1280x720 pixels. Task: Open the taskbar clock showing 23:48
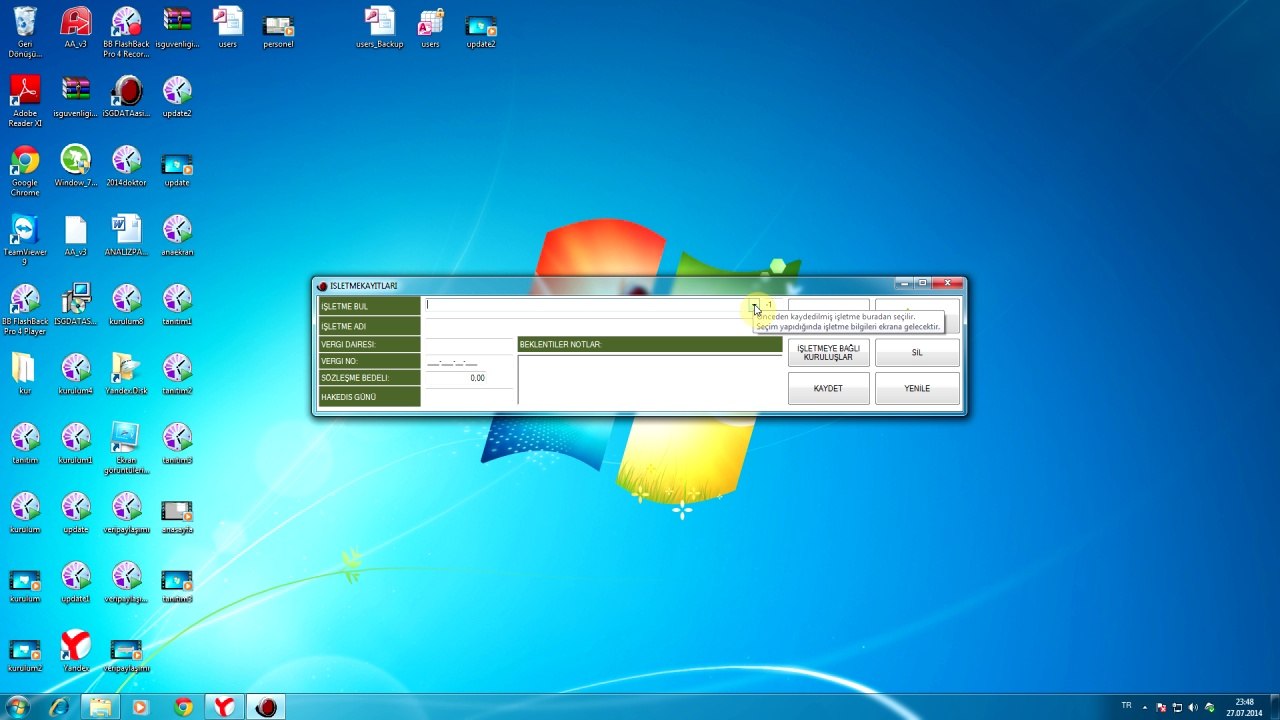(1244, 707)
